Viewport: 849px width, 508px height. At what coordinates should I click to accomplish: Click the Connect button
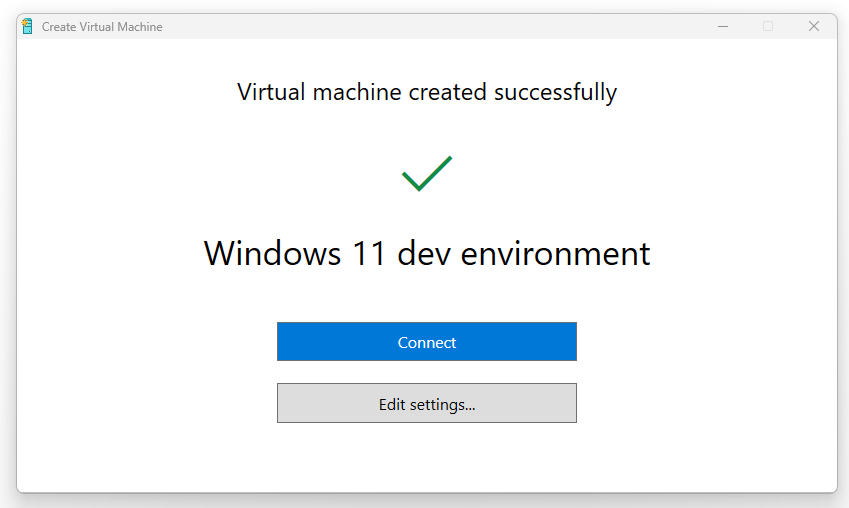click(427, 342)
